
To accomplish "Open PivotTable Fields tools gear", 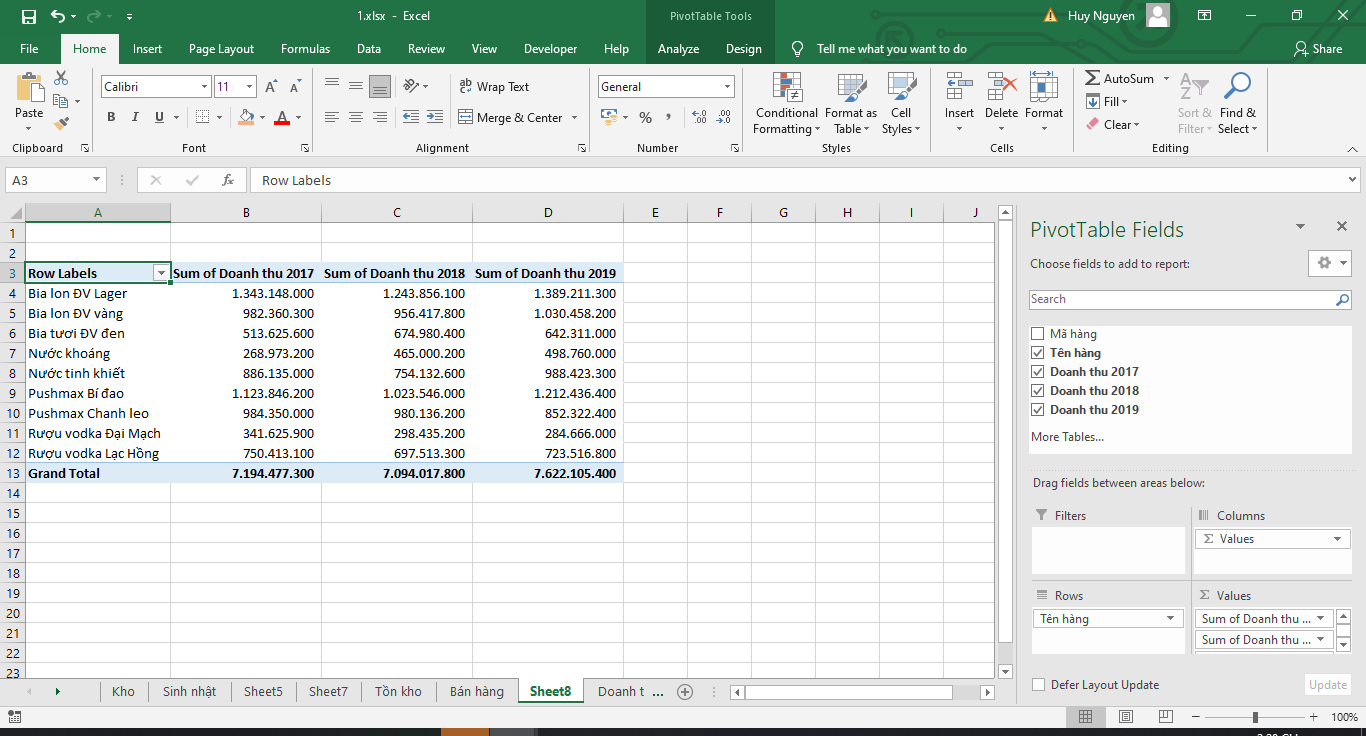I will tap(1330, 262).
